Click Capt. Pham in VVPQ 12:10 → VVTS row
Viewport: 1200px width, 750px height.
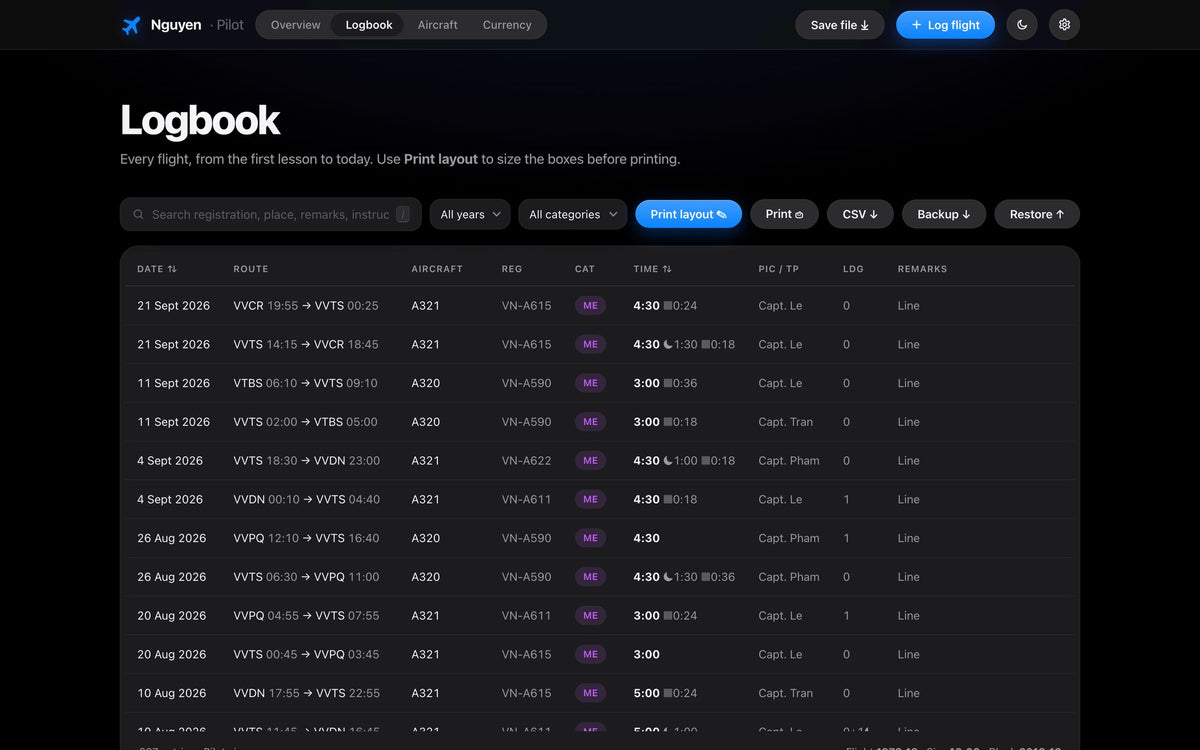tap(789, 538)
